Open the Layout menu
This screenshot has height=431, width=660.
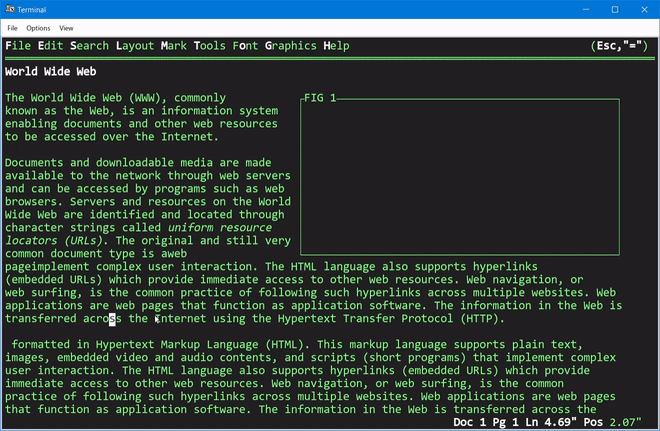tap(135, 45)
